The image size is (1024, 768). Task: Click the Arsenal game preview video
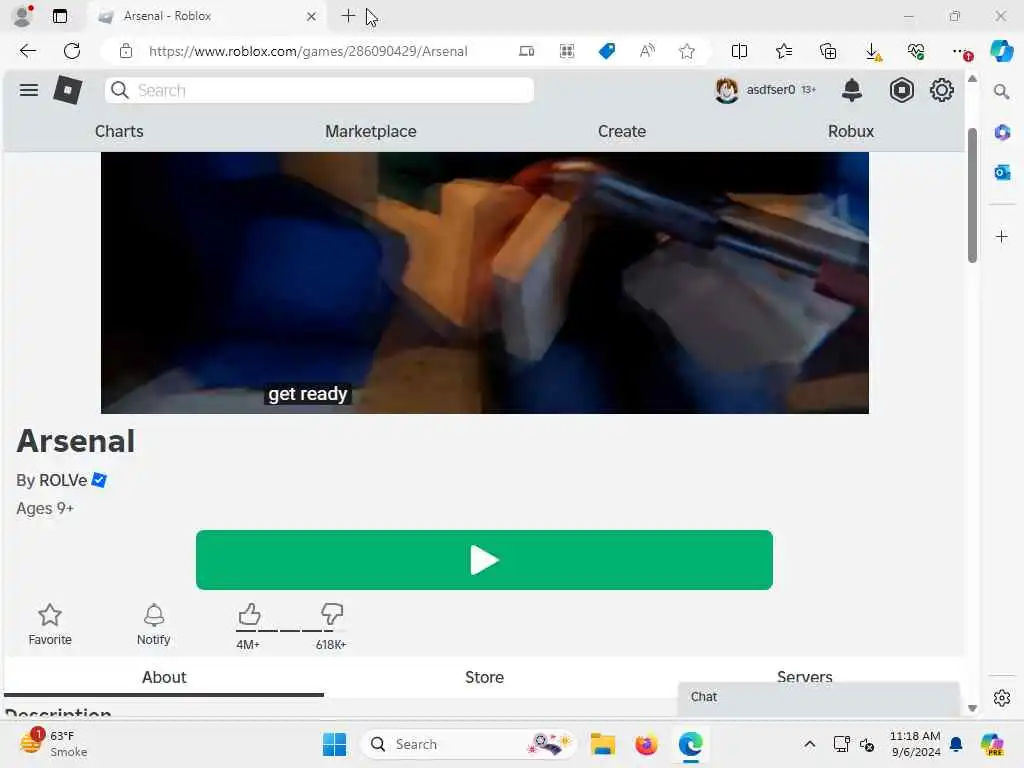click(x=485, y=283)
